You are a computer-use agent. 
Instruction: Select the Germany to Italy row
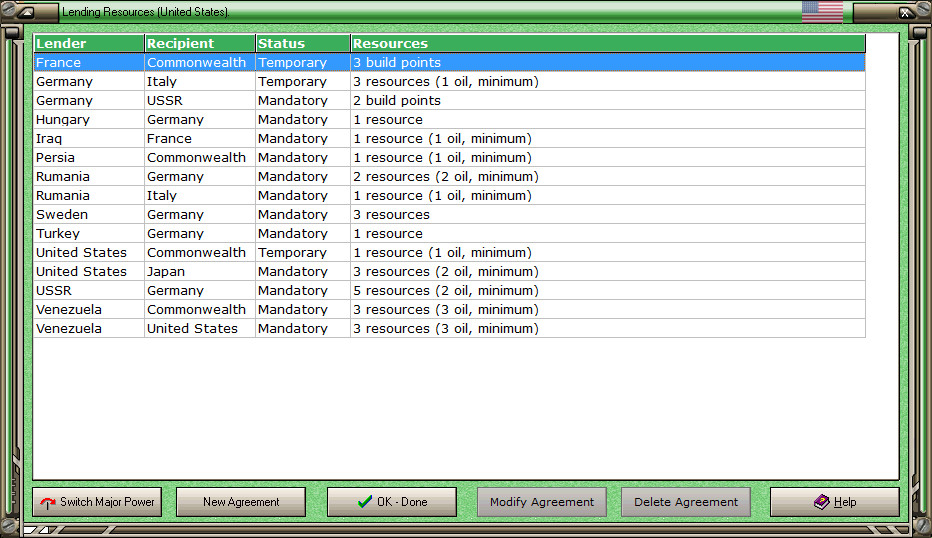point(449,81)
